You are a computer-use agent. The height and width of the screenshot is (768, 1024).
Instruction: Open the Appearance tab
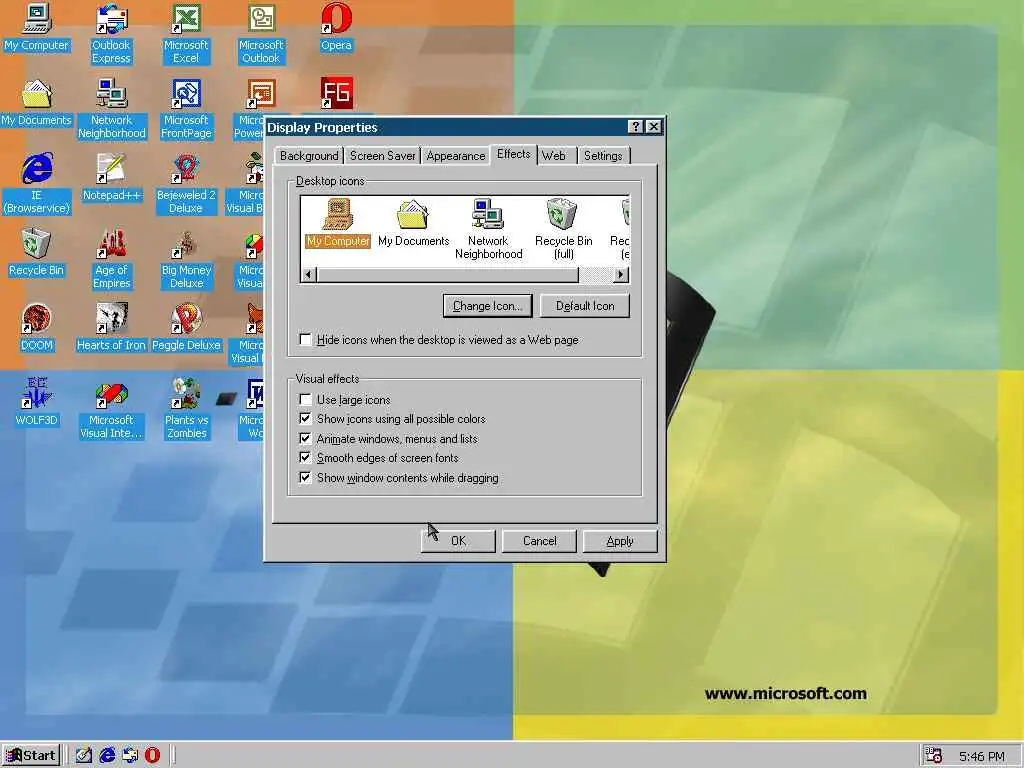pos(455,156)
